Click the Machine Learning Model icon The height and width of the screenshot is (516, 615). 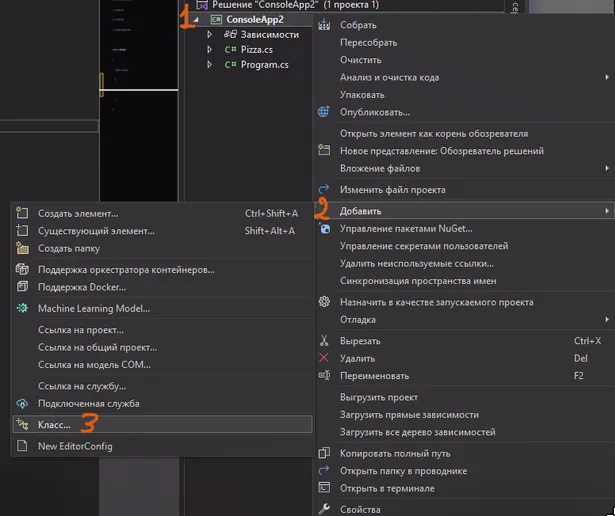(x=22, y=308)
